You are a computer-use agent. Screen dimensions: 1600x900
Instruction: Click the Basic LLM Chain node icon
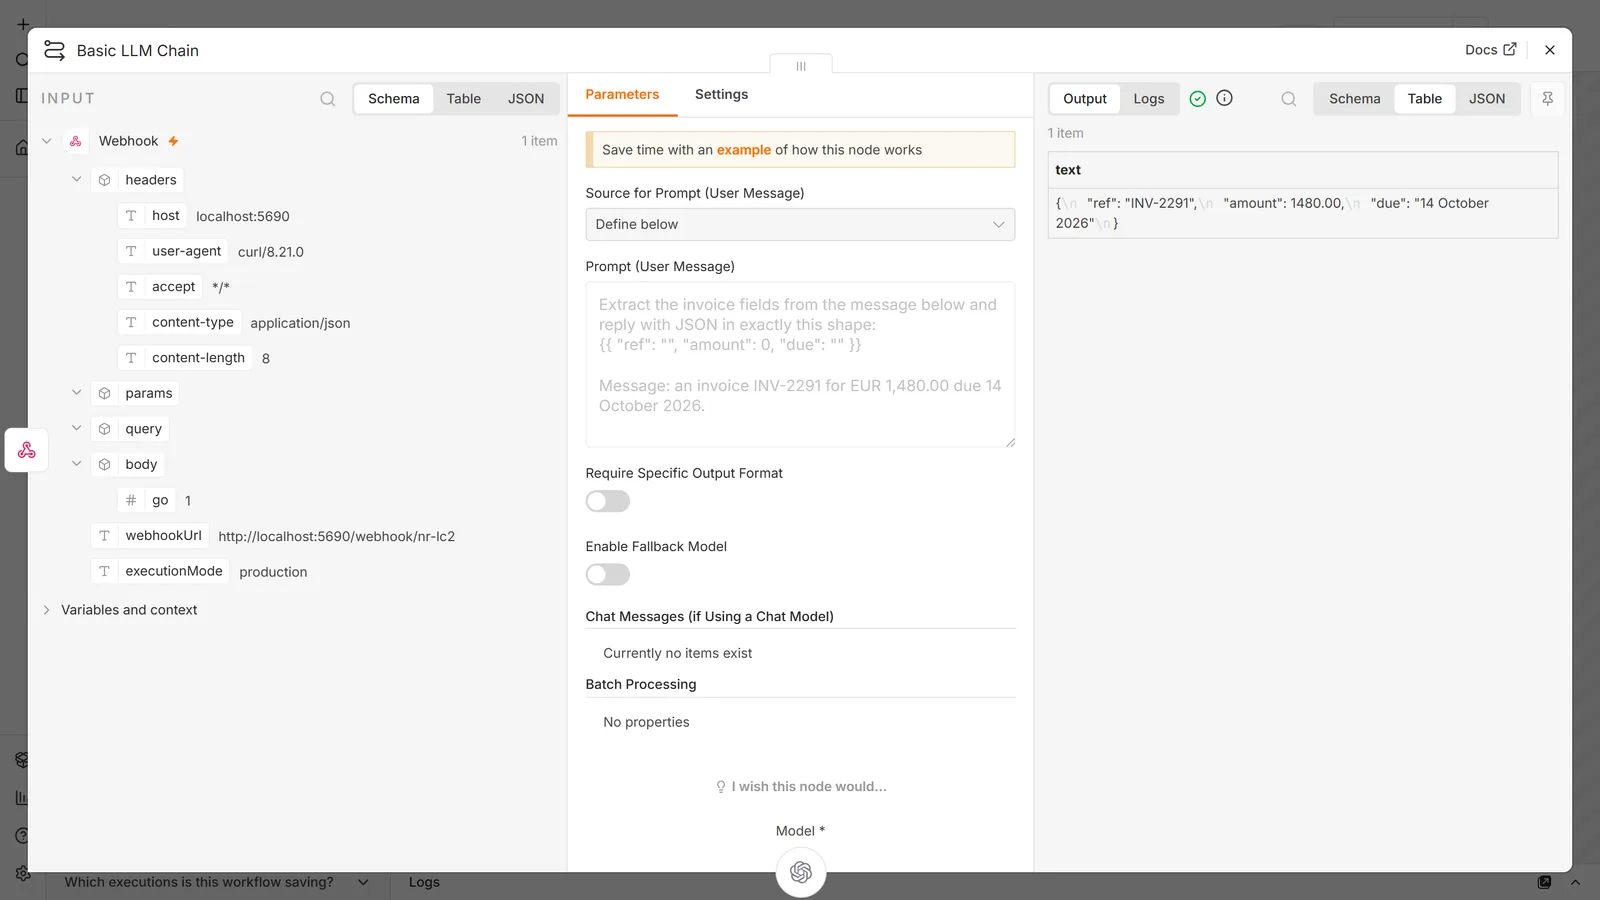[54, 50]
